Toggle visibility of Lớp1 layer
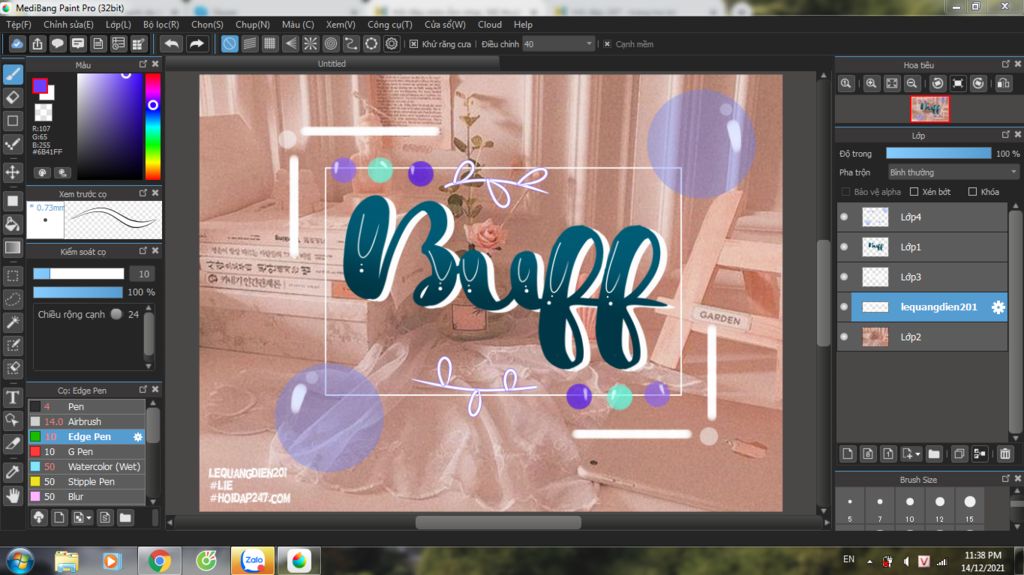Screen dimensions: 1024x575 coord(844,247)
